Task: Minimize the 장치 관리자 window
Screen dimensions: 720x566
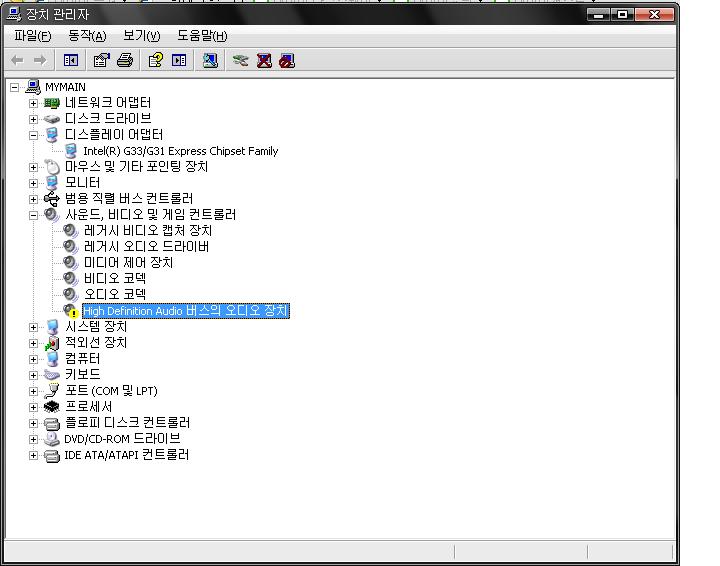Action: [x=598, y=15]
